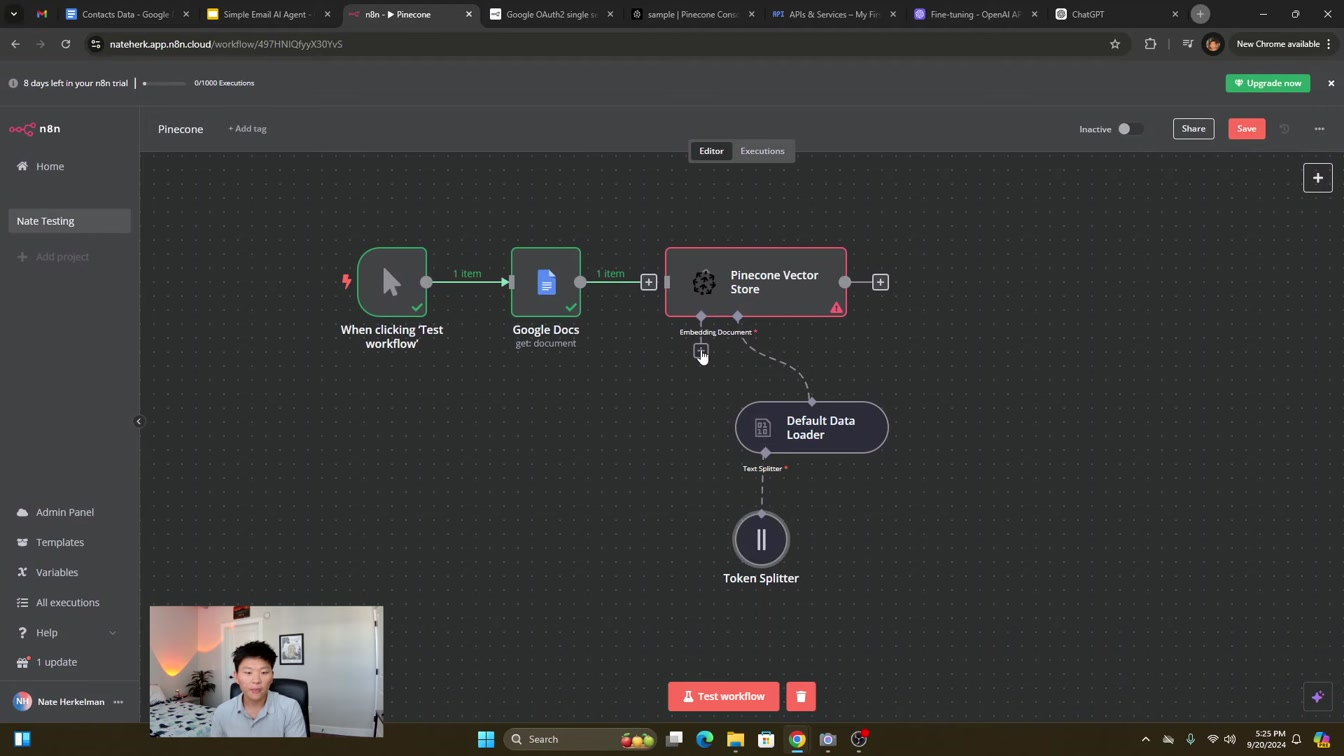Switch to the ChatGPT browser tab
1344x756 pixels.
pos(1117,14)
